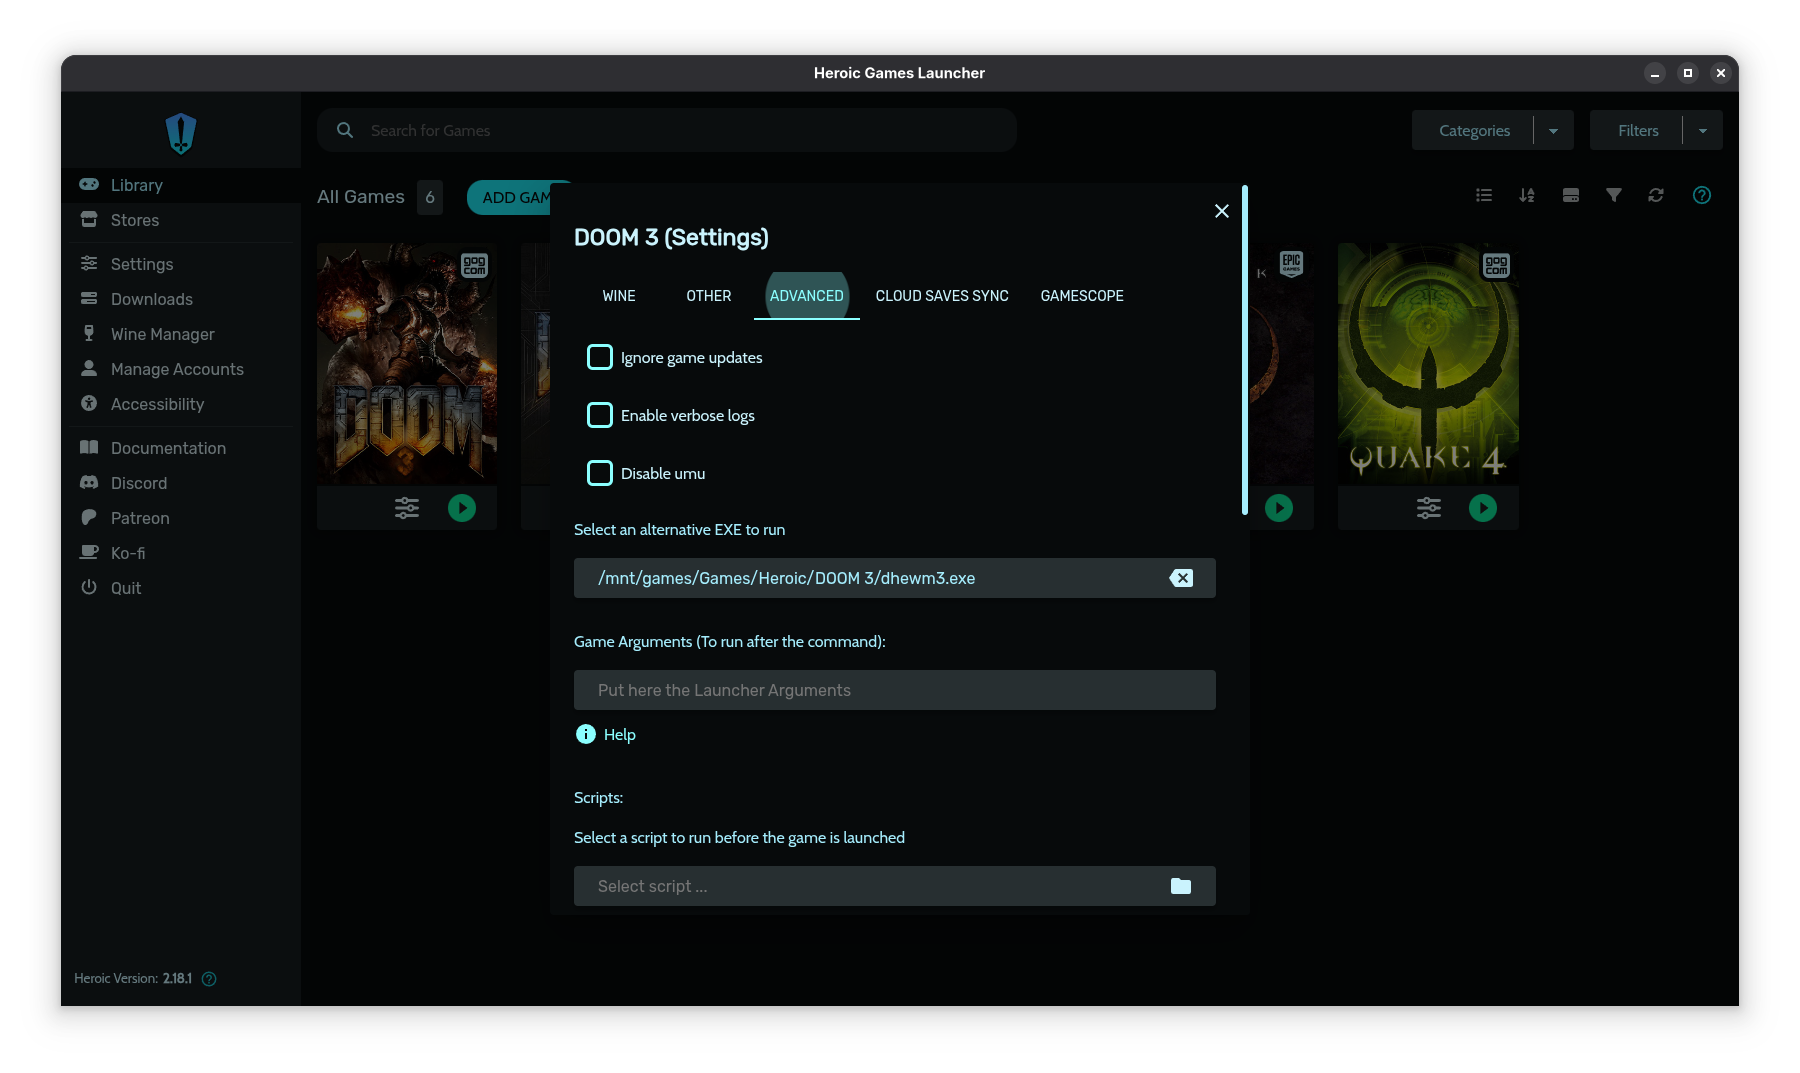Screen dimensions: 1800x1073
Task: Open the Documentation link
Action: (181, 448)
